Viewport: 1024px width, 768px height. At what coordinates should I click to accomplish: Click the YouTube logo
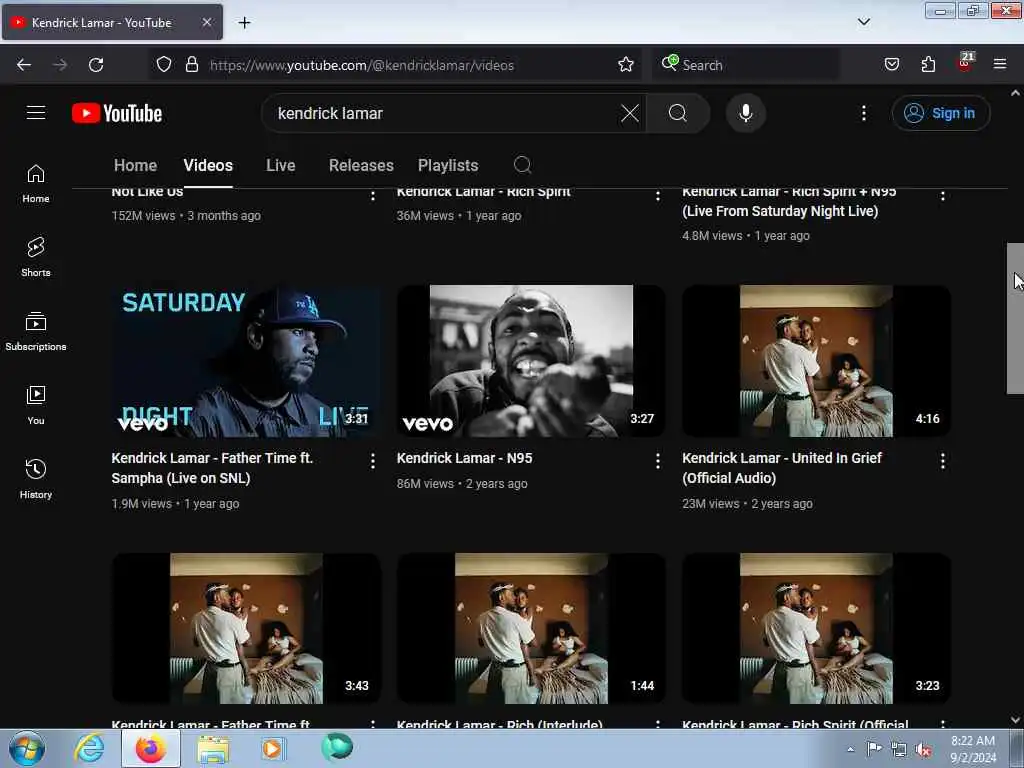click(x=117, y=113)
